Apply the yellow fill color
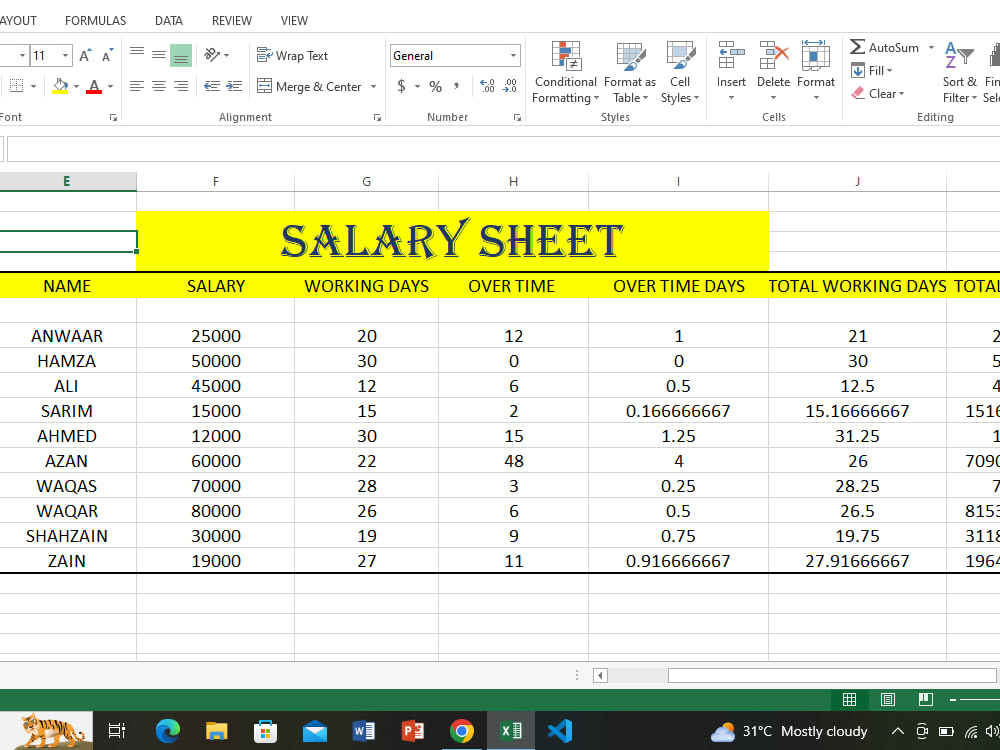1000x750 pixels. (x=60, y=86)
